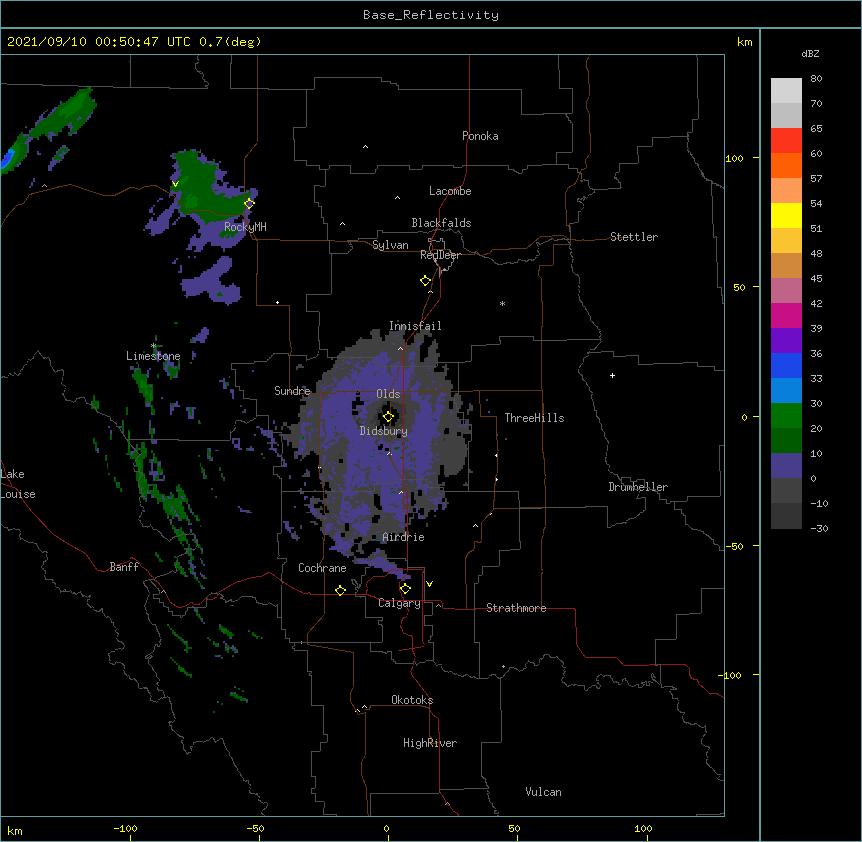862x842 pixels.
Task: Click the yellow v marker east of Calgary
Action: [x=429, y=584]
